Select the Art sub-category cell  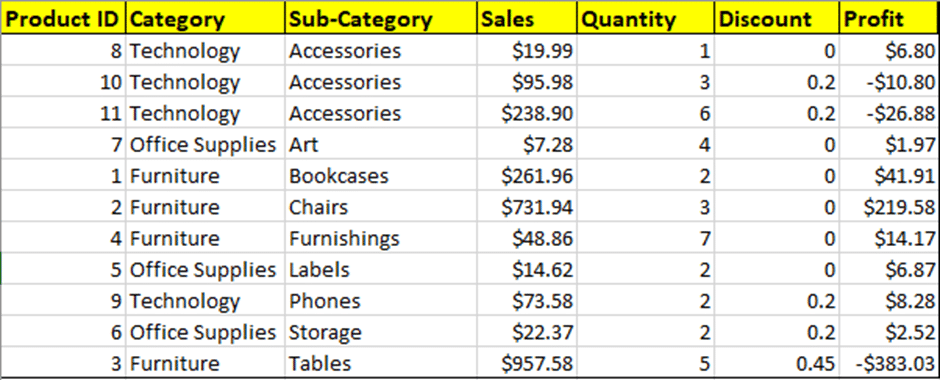click(381, 144)
